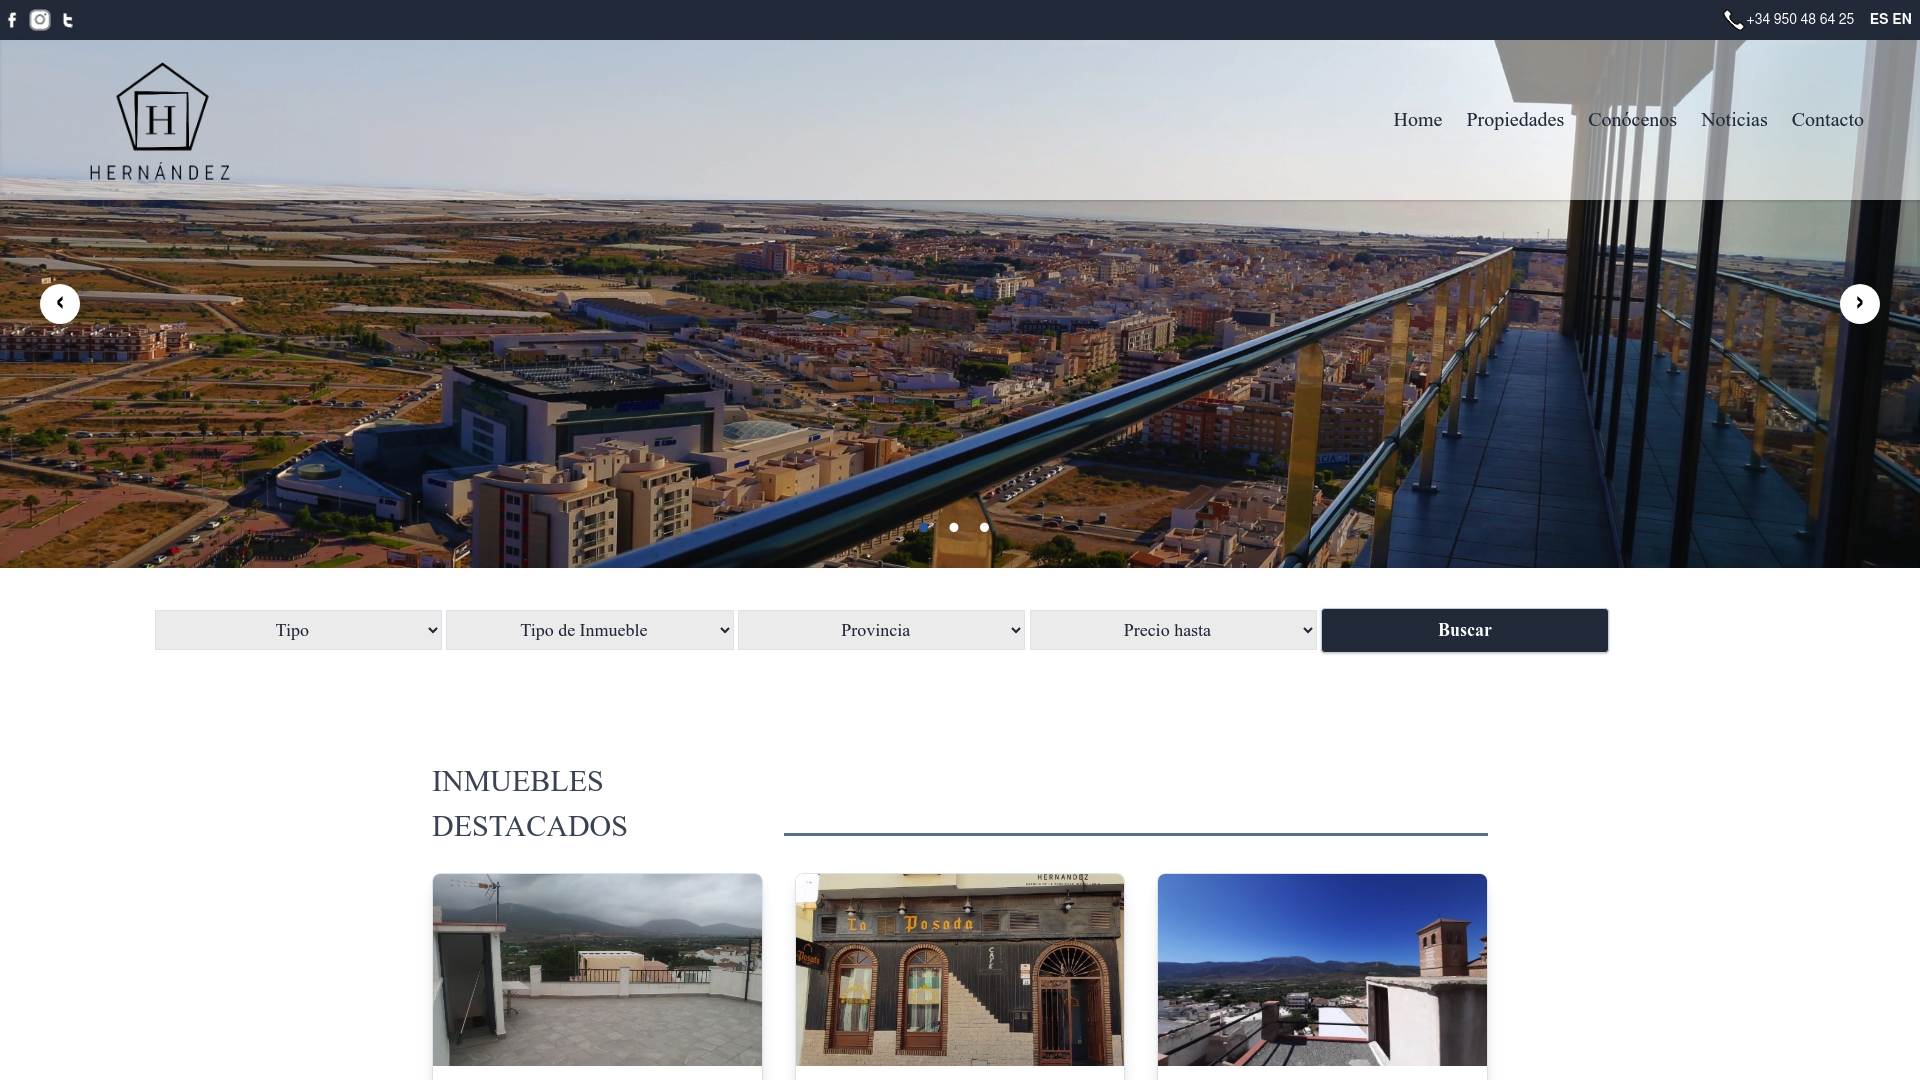Open the Twitter social icon
Screen dimensions: 1920x1080
[x=68, y=20]
